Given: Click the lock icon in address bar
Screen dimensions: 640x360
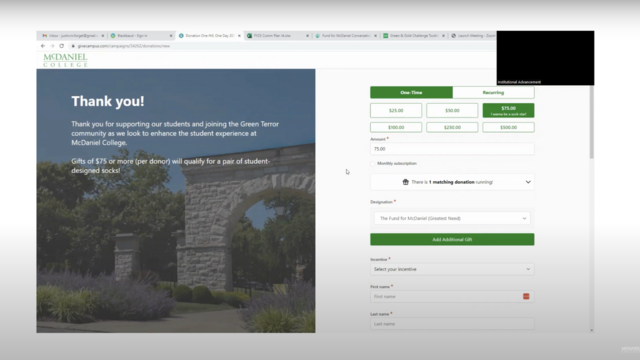Looking at the screenshot, I should (73, 46).
